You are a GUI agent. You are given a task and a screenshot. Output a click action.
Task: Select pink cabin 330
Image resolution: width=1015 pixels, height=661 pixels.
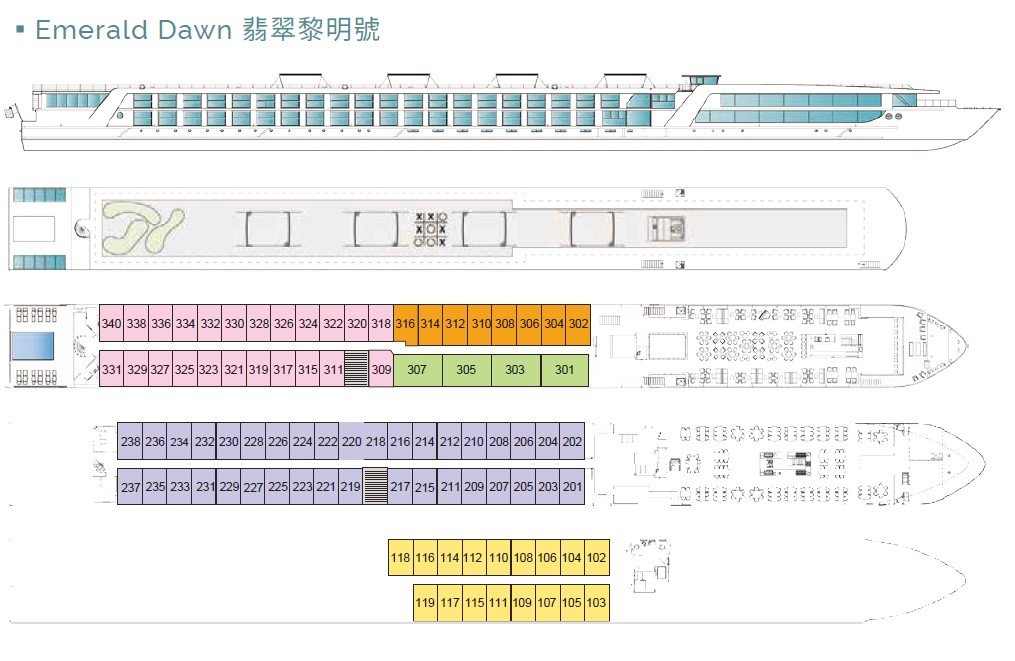(234, 323)
